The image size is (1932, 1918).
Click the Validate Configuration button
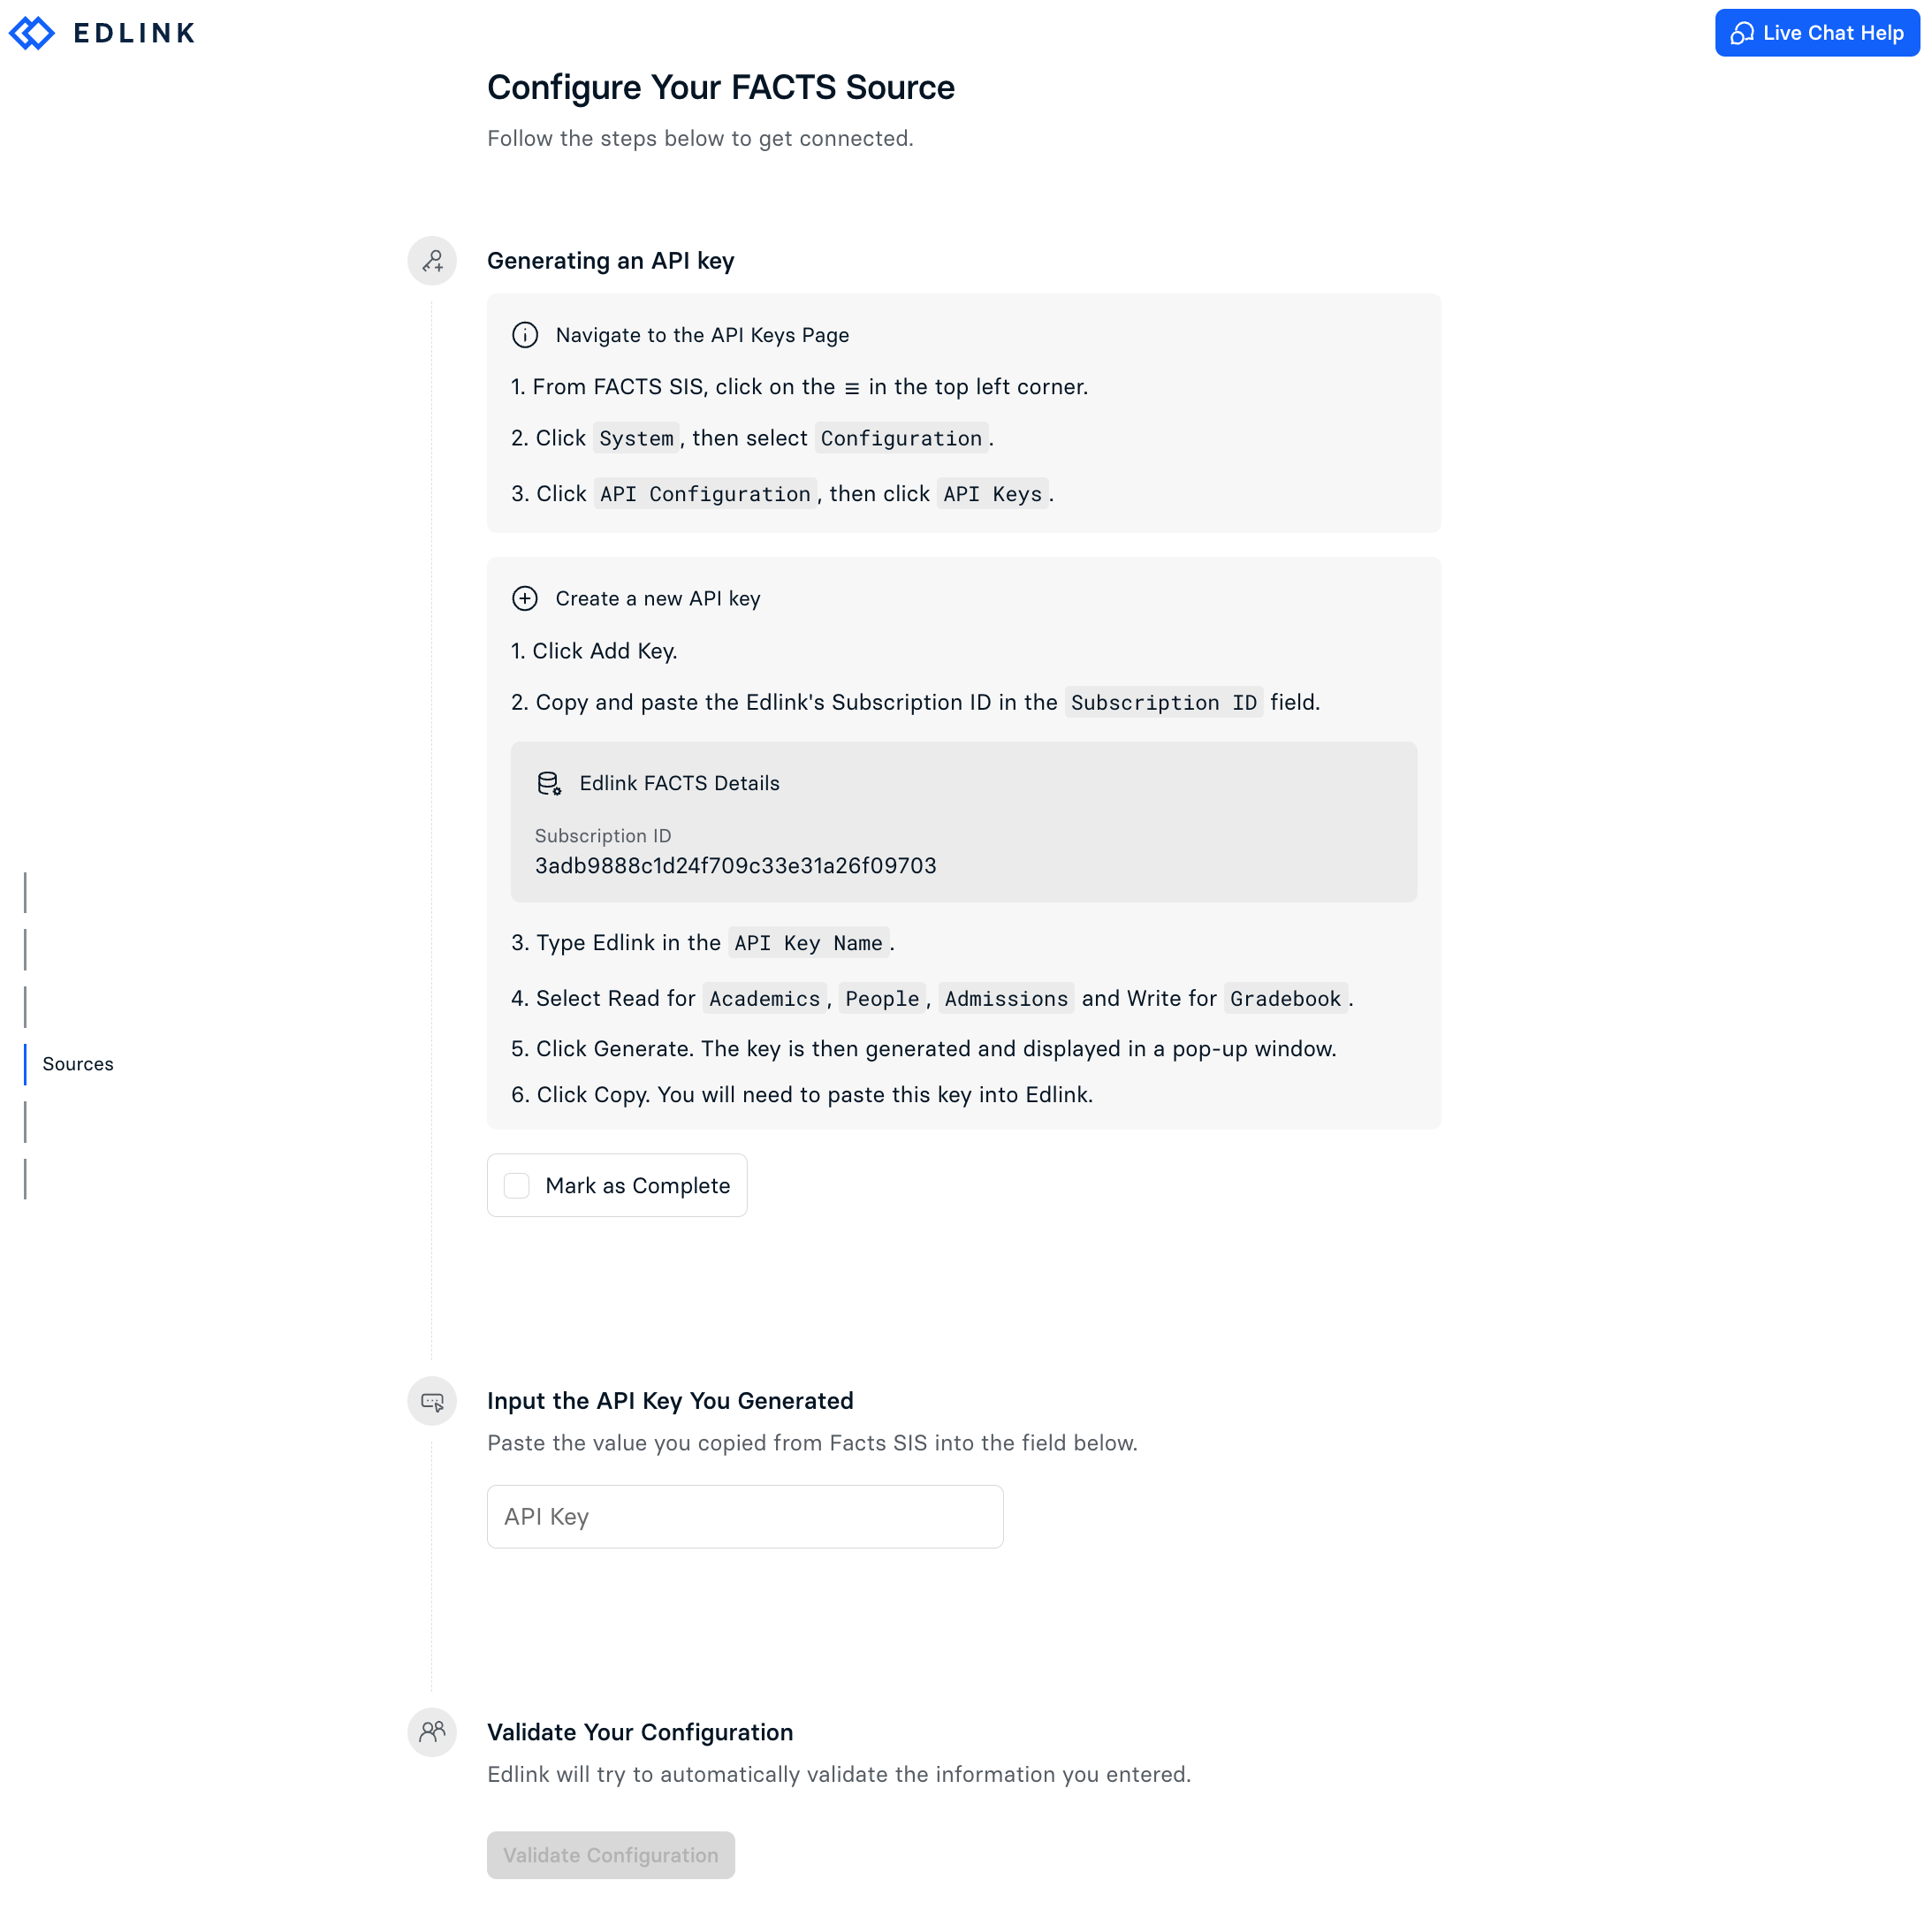(611, 1855)
